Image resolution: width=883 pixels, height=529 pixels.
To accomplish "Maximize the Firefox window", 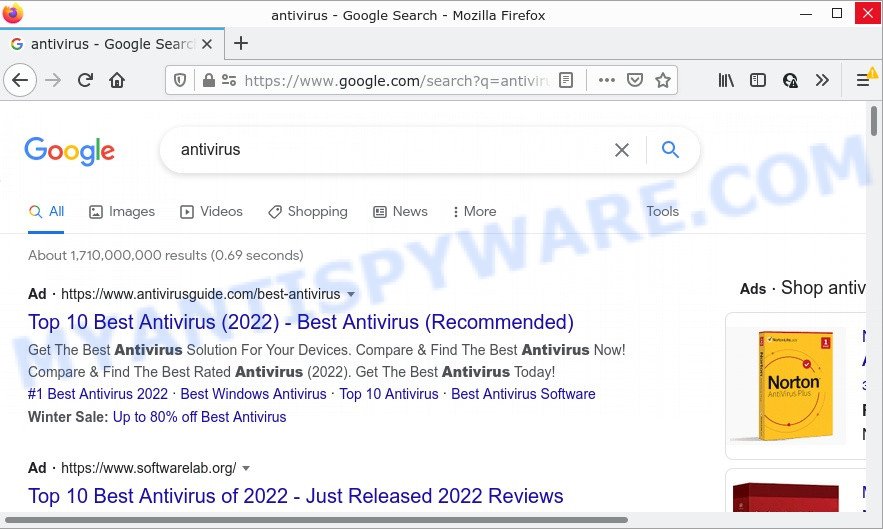I will [x=837, y=14].
